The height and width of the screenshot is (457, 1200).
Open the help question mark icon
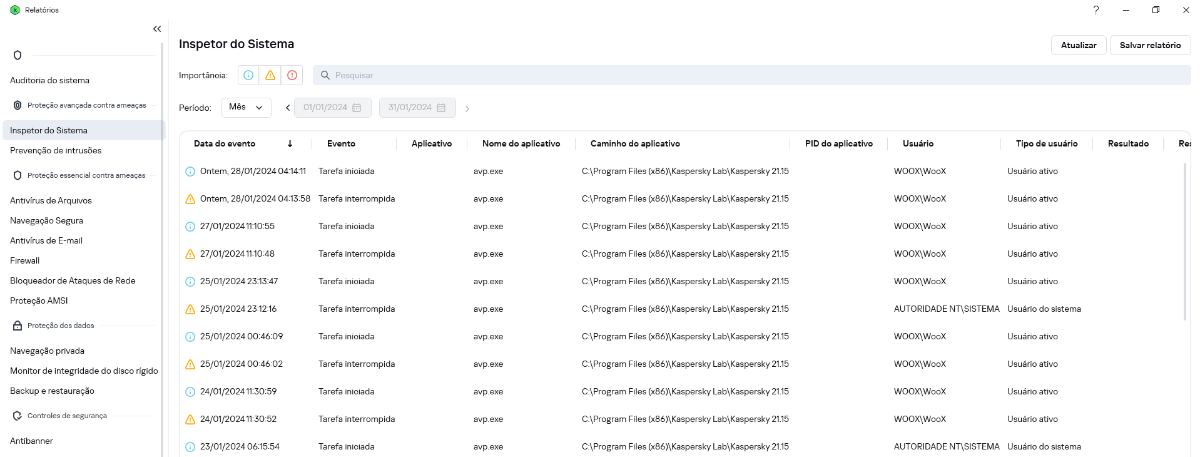[1096, 10]
